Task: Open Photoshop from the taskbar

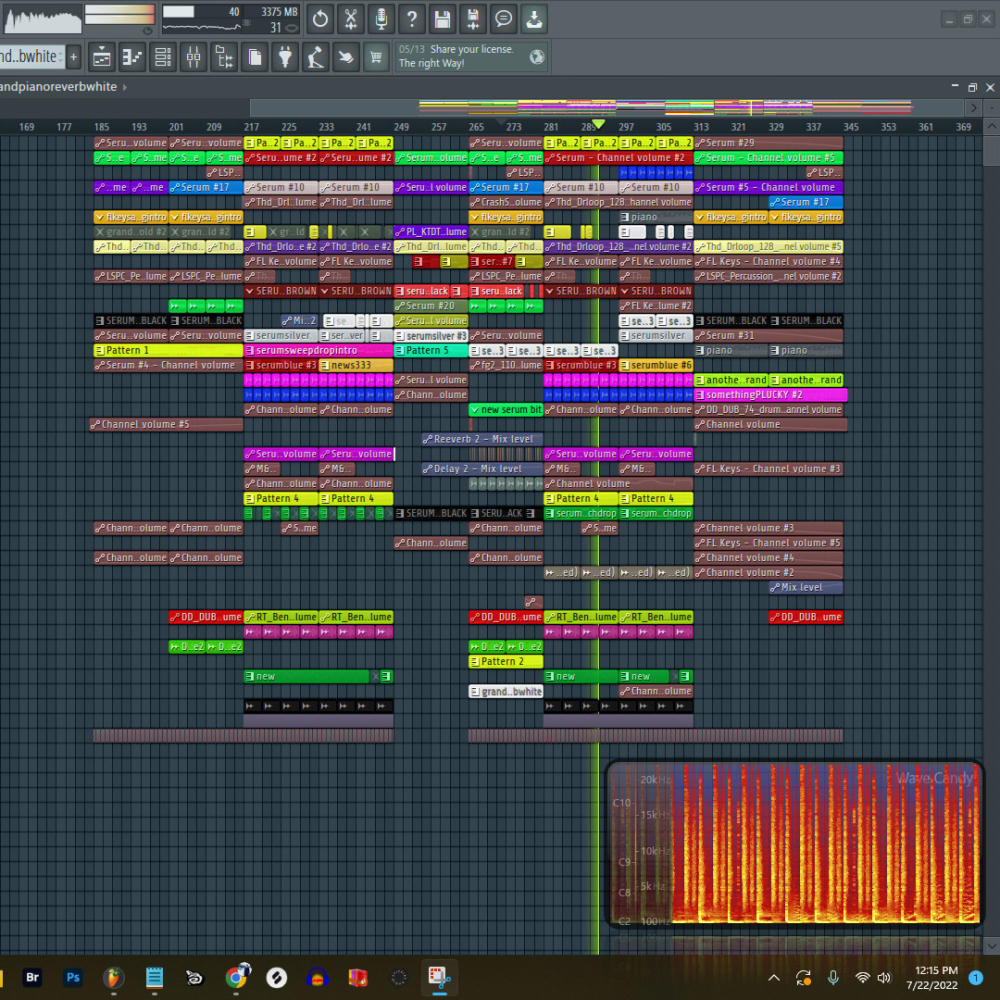Action: 73,977
